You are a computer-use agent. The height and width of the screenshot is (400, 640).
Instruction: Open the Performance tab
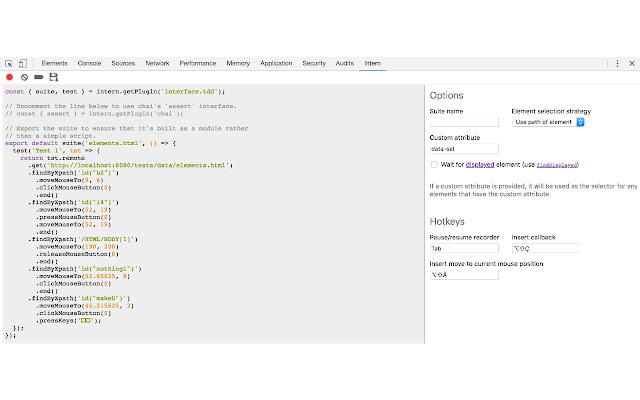[x=198, y=63]
